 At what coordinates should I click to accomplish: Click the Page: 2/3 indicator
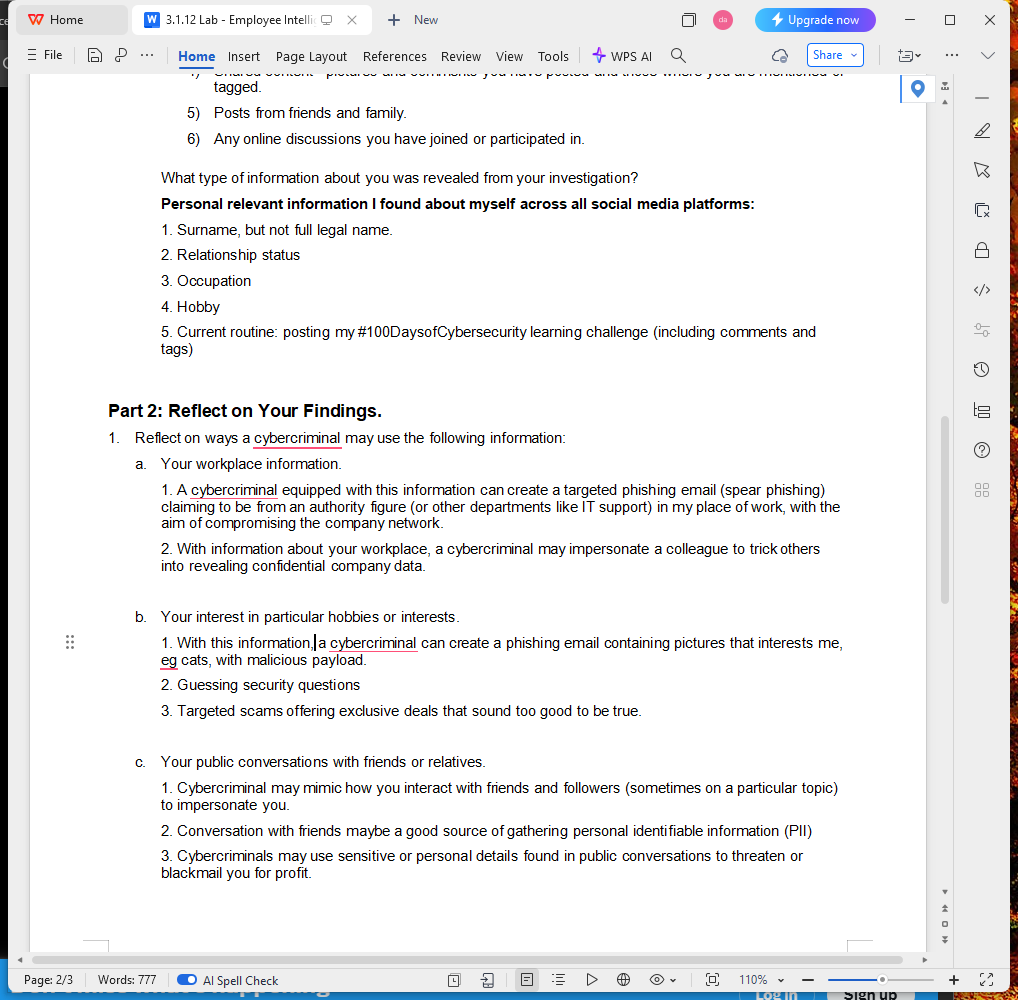pos(49,980)
